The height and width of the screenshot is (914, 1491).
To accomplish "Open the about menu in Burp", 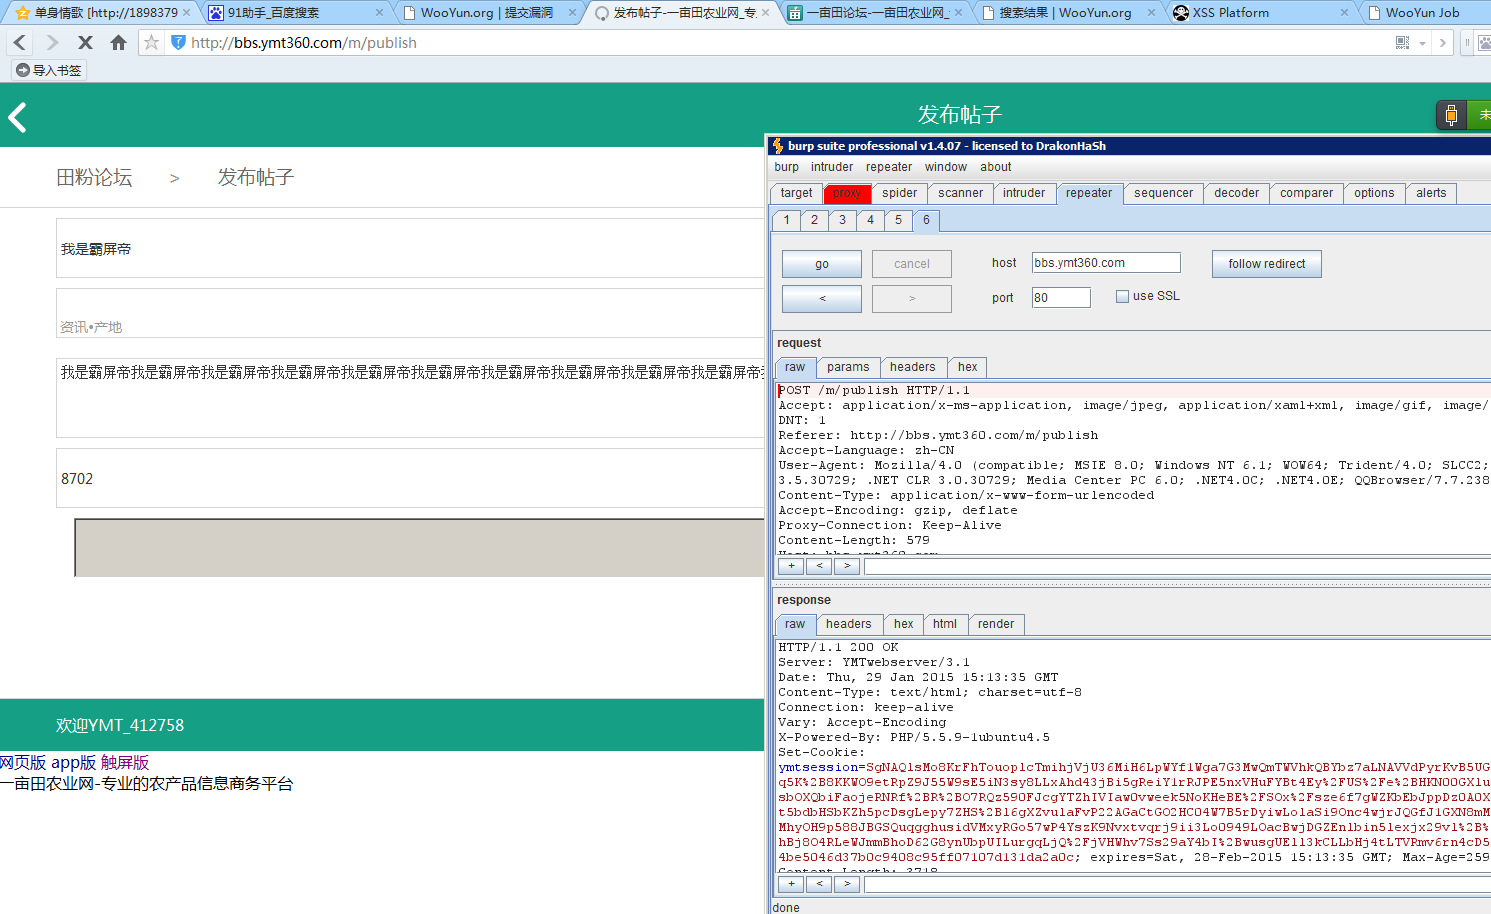I will pyautogui.click(x=996, y=167).
